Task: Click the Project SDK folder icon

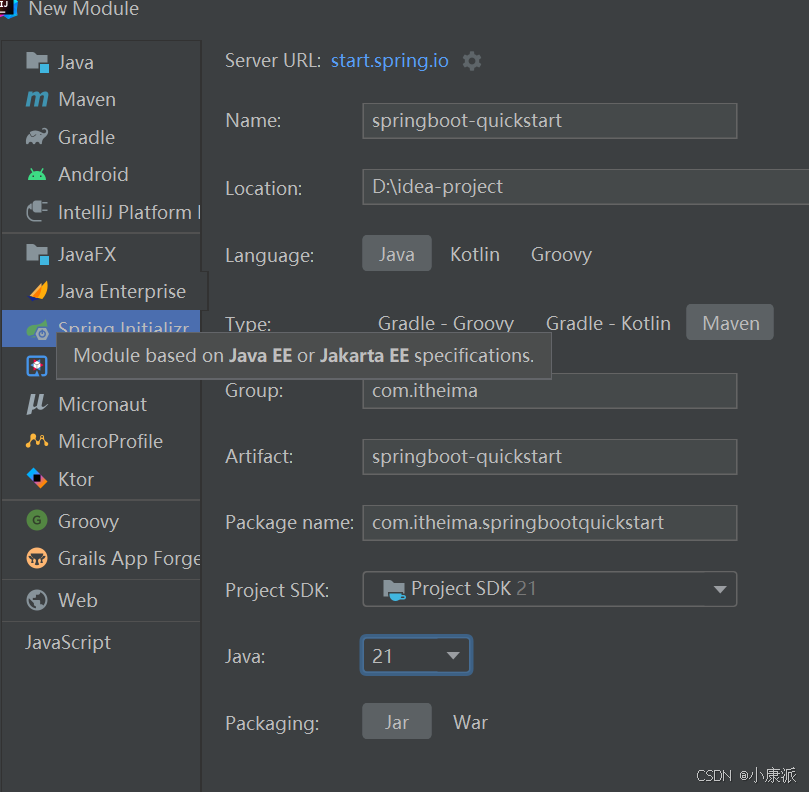Action: 394,589
